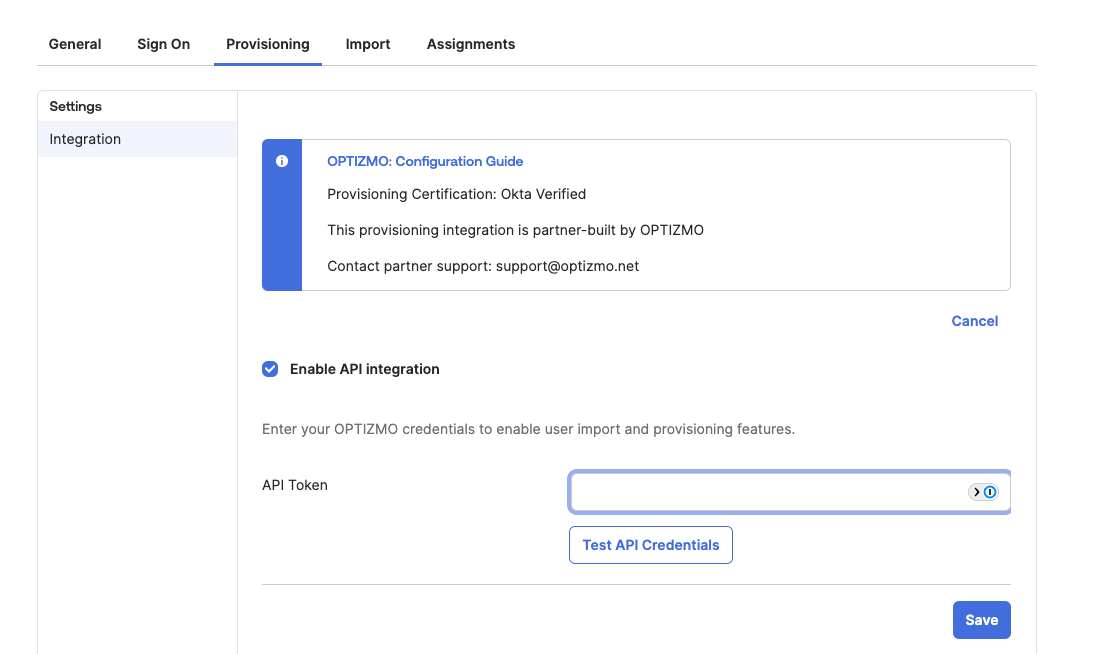This screenshot has height=654, width=1093.
Task: Click the Settings heading in sidebar
Action: click(75, 106)
